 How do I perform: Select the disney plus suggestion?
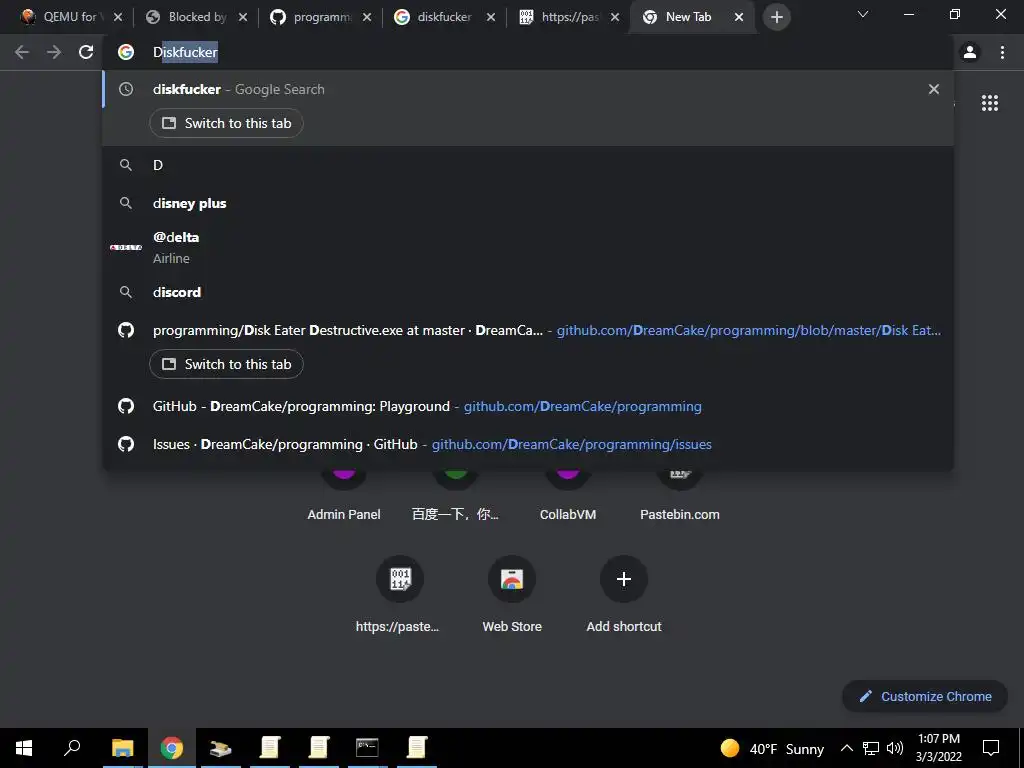528,203
